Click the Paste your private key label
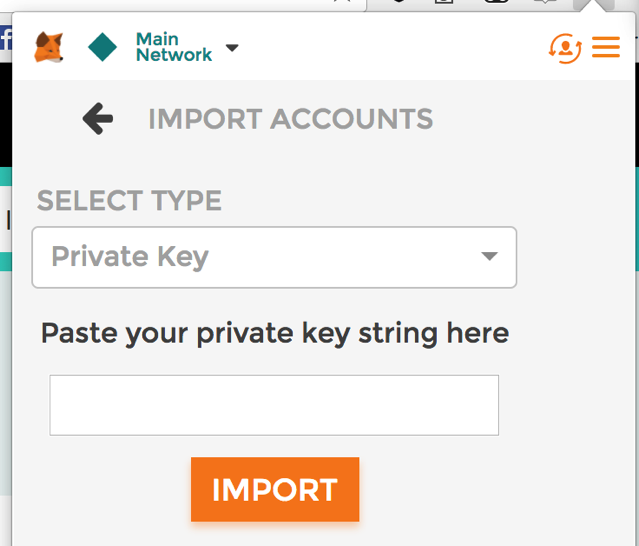The width and height of the screenshot is (639, 546). 275,334
